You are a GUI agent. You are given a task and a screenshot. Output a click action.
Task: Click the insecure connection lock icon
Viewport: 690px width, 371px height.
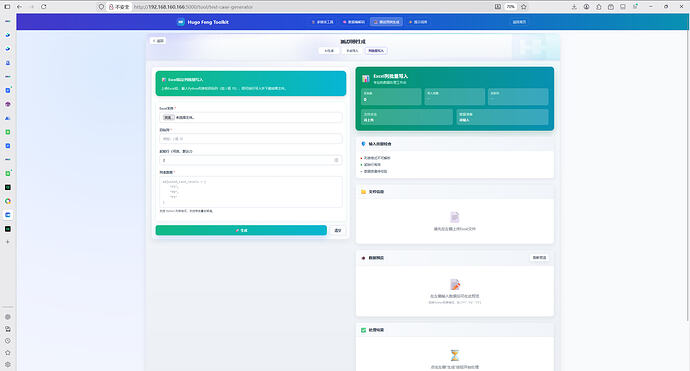click(x=111, y=7)
